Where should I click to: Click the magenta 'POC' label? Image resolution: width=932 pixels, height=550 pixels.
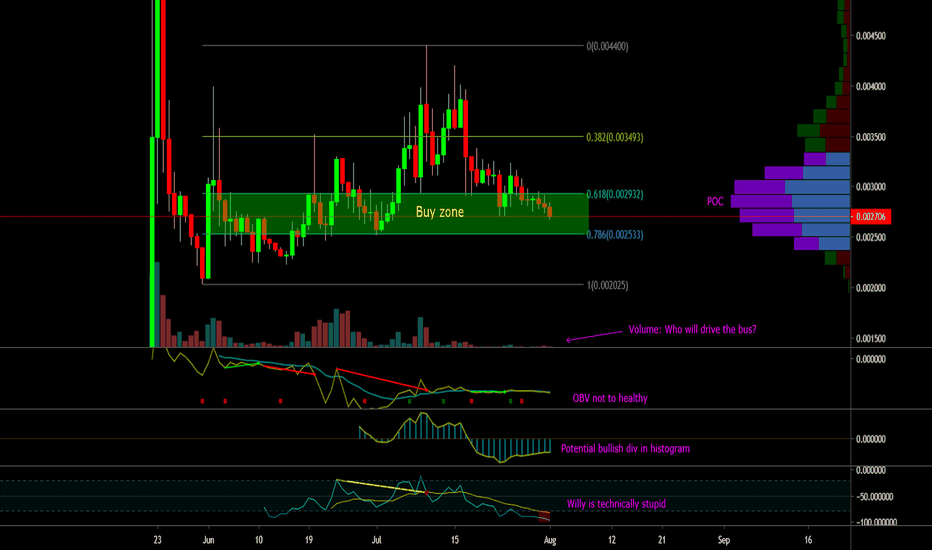click(715, 202)
